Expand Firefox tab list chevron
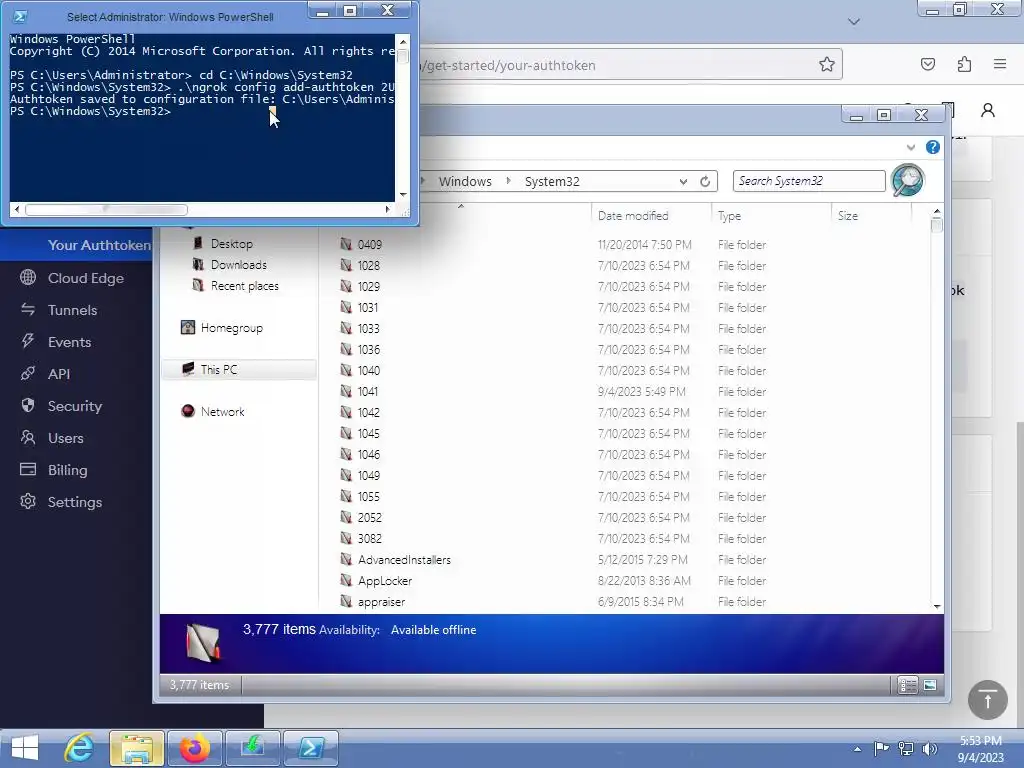Image resolution: width=1024 pixels, height=768 pixels. coord(854,22)
